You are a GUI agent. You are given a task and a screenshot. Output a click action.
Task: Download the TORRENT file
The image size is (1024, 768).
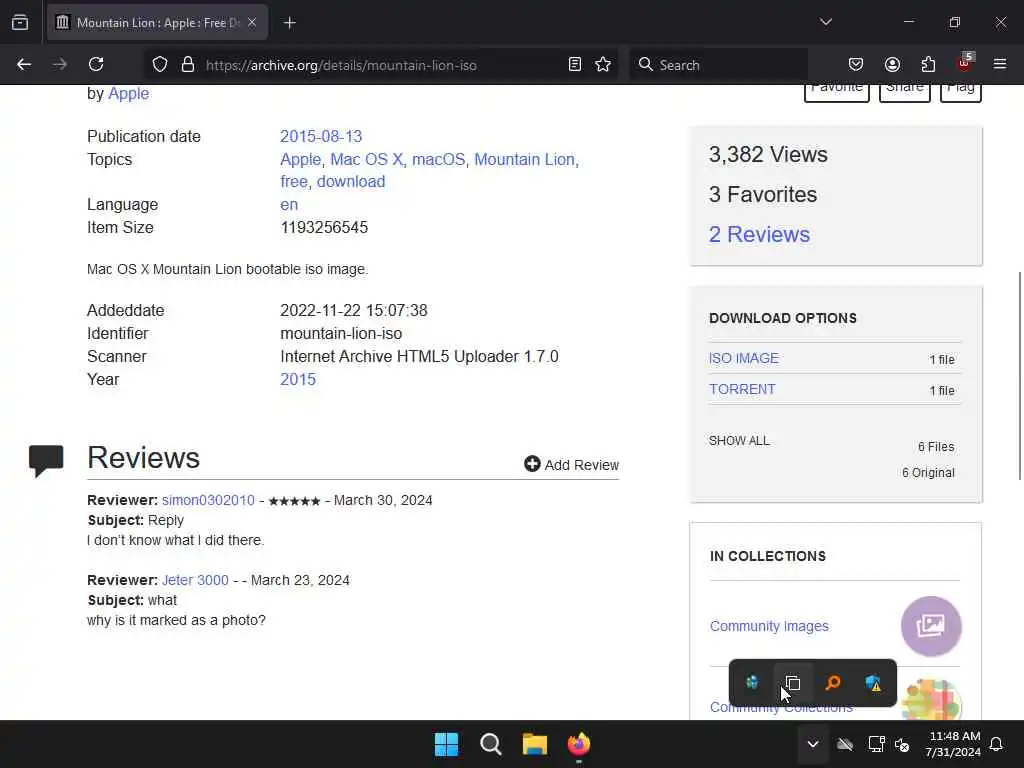pyautogui.click(x=743, y=389)
